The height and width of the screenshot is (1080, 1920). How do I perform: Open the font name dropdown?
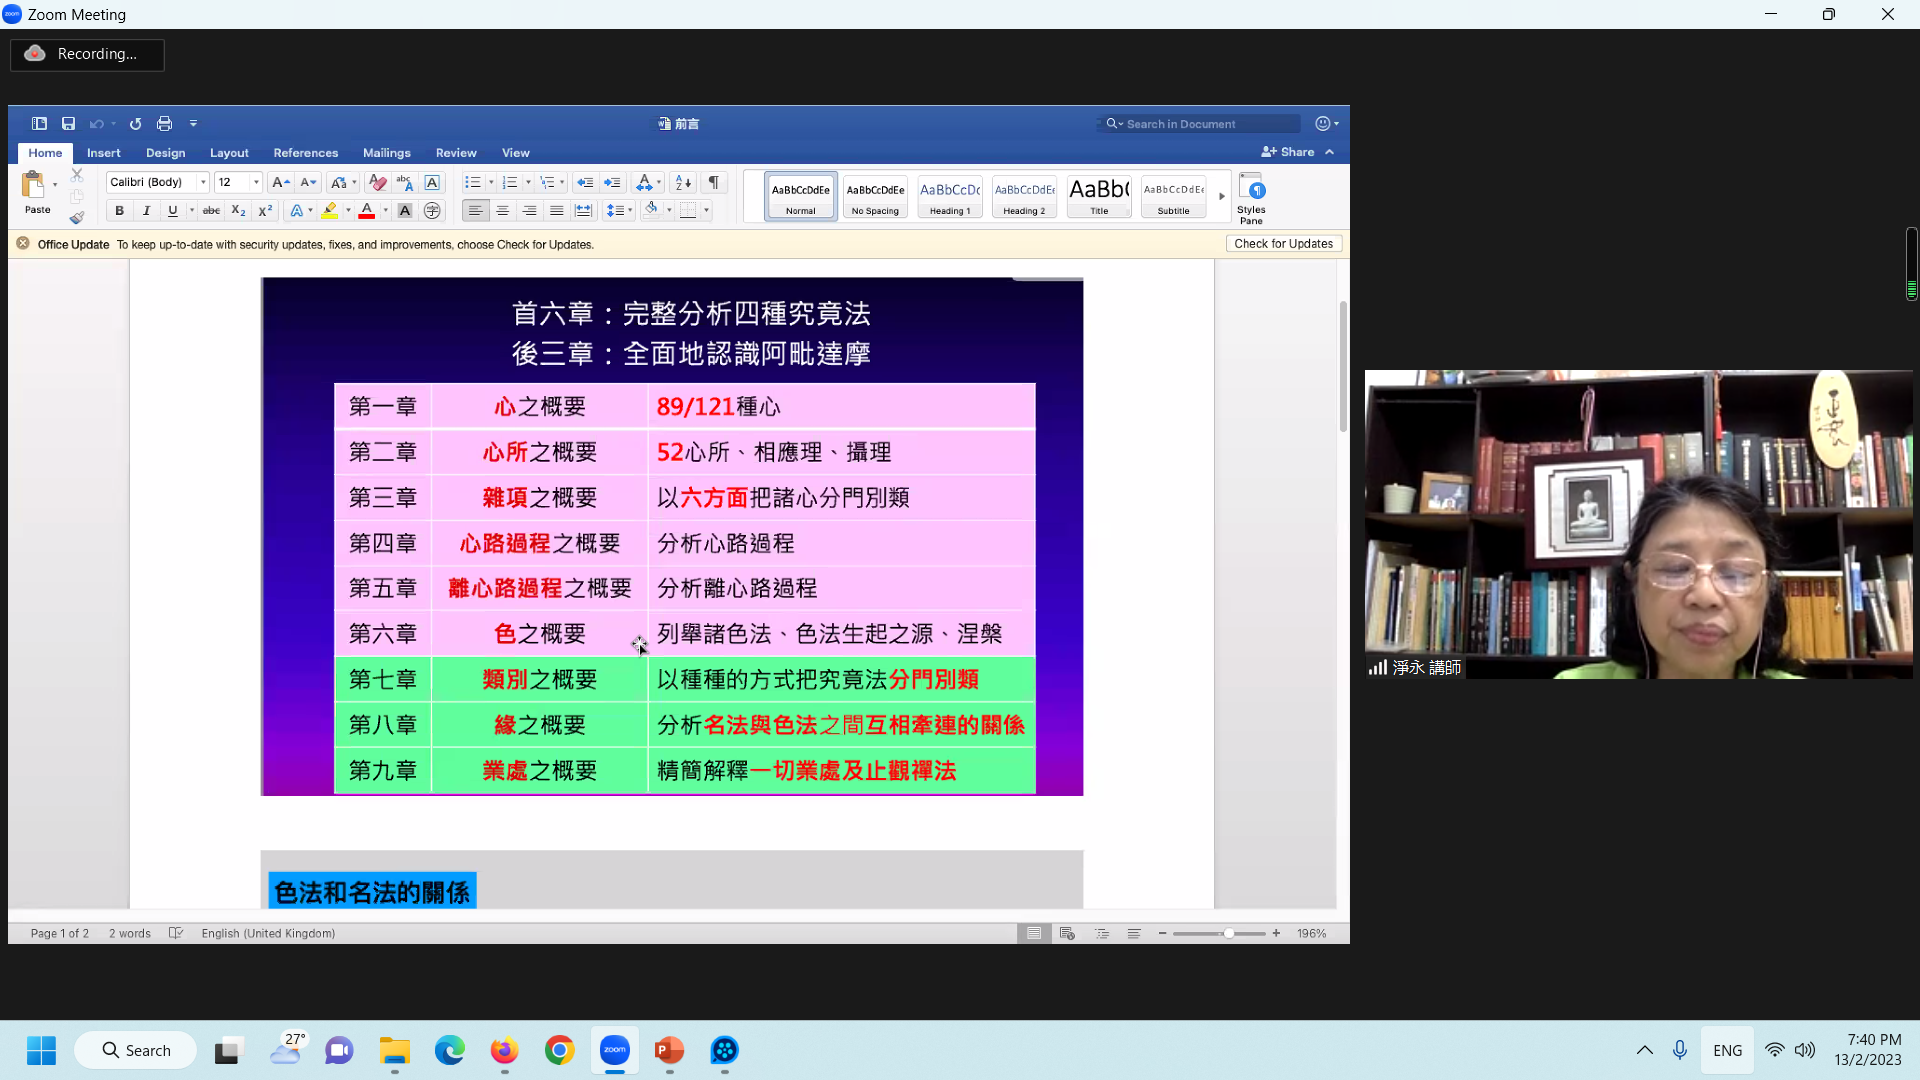pos(203,182)
